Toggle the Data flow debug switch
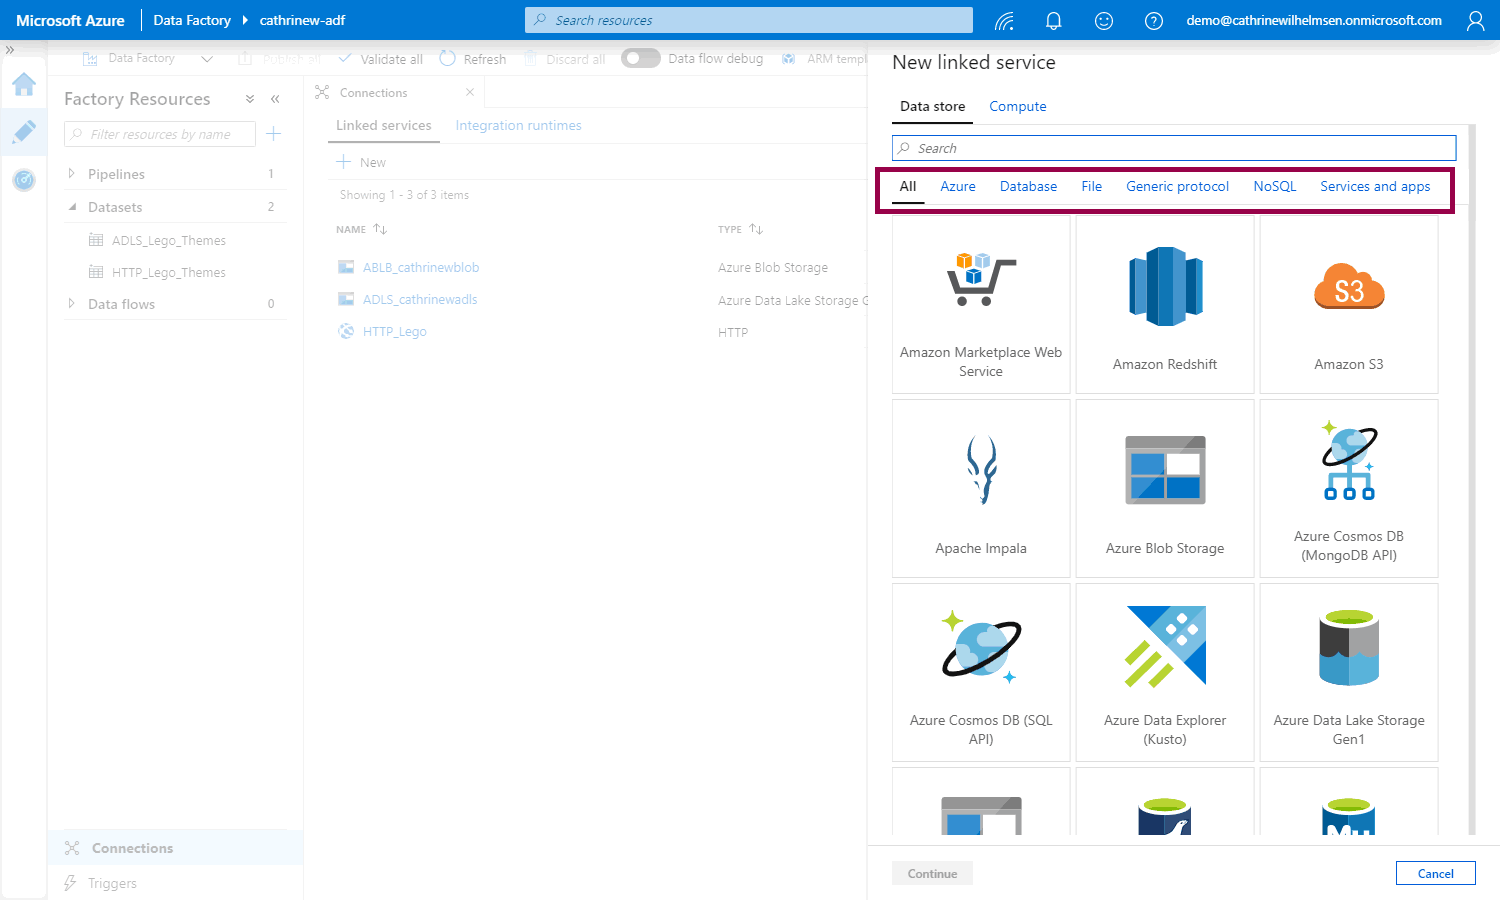Viewport: 1500px width, 900px height. [640, 58]
